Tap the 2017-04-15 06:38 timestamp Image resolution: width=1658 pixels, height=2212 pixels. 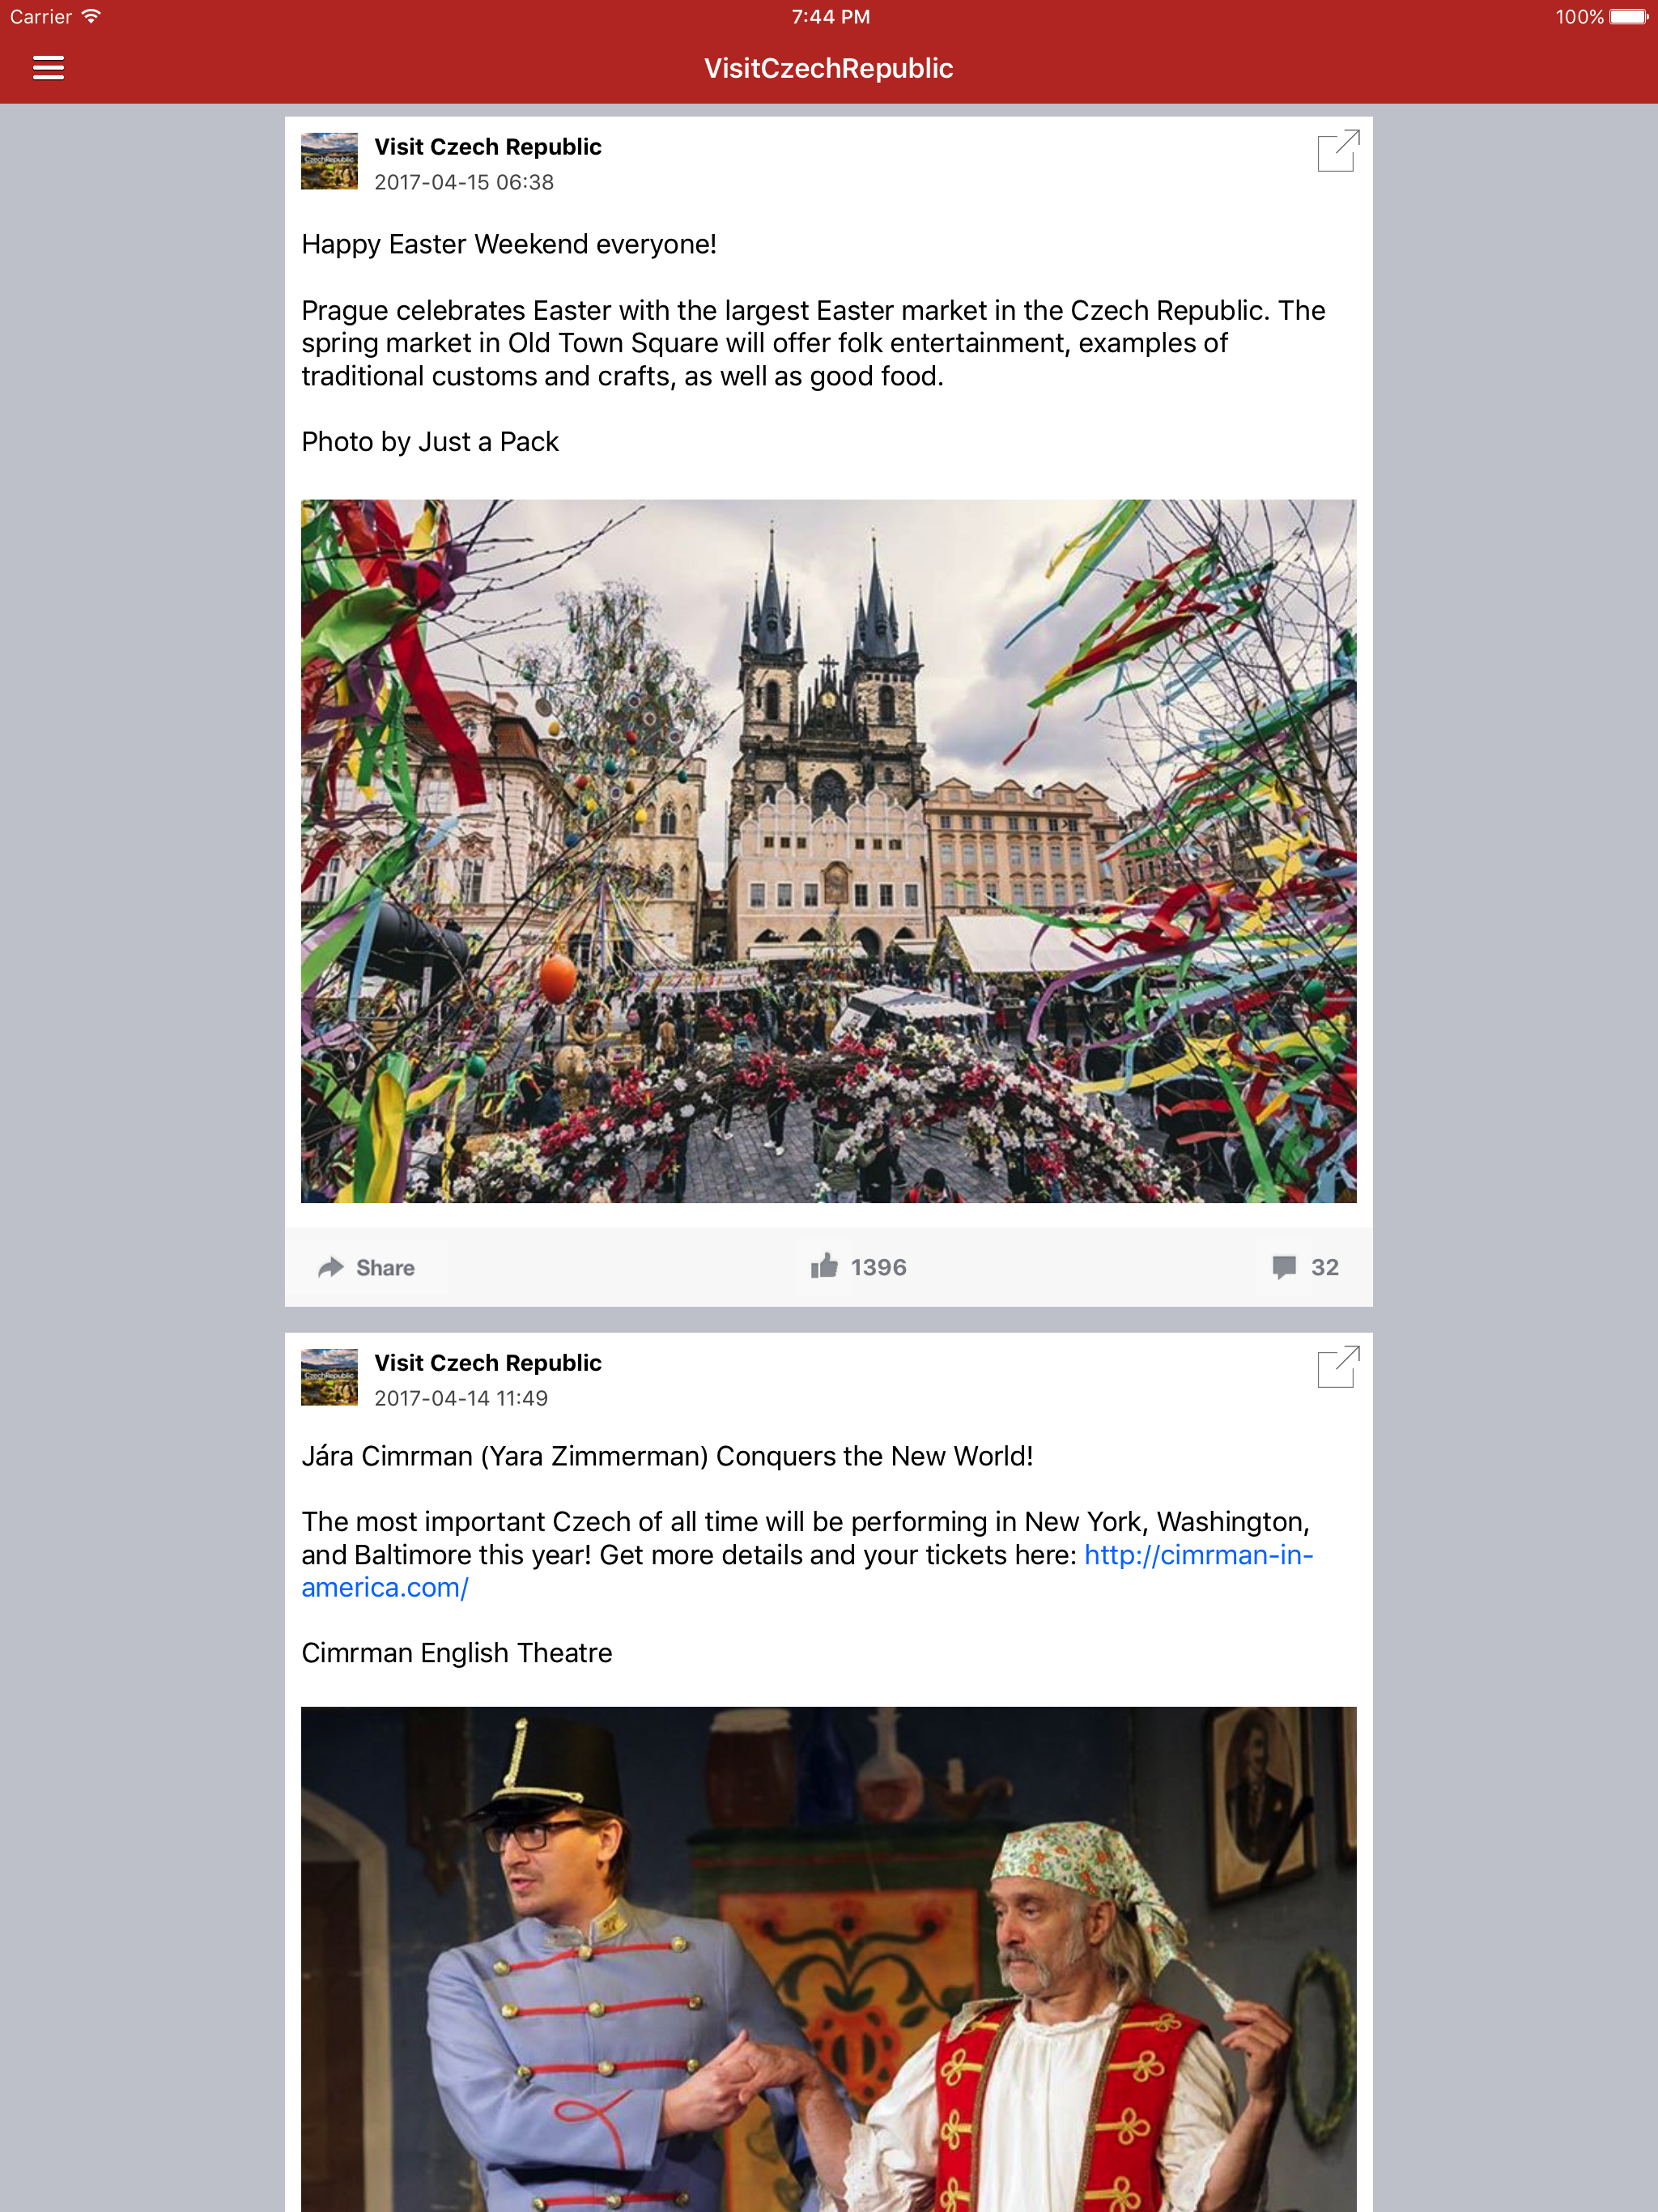click(464, 182)
